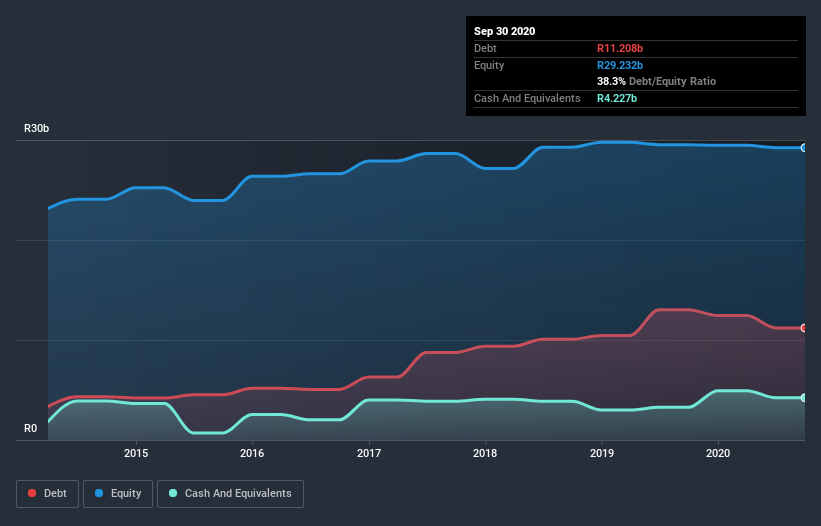Click the R4.227b cash value
Screen dimensions: 821x526
click(x=617, y=98)
